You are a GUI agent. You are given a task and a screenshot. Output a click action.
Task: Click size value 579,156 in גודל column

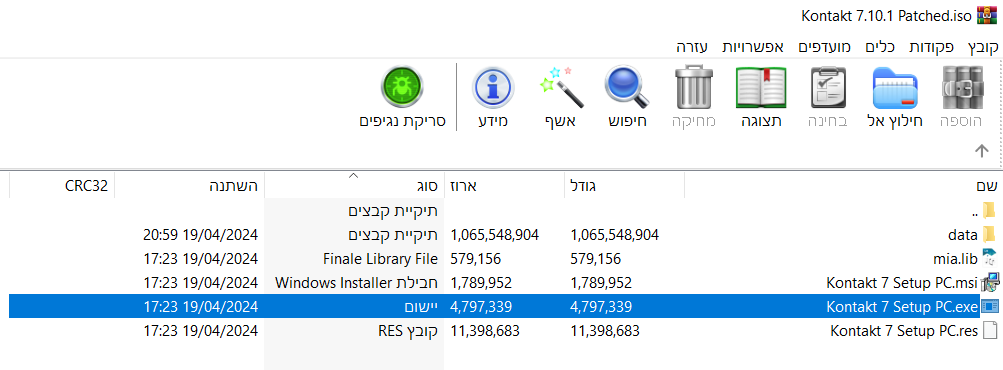(596, 259)
